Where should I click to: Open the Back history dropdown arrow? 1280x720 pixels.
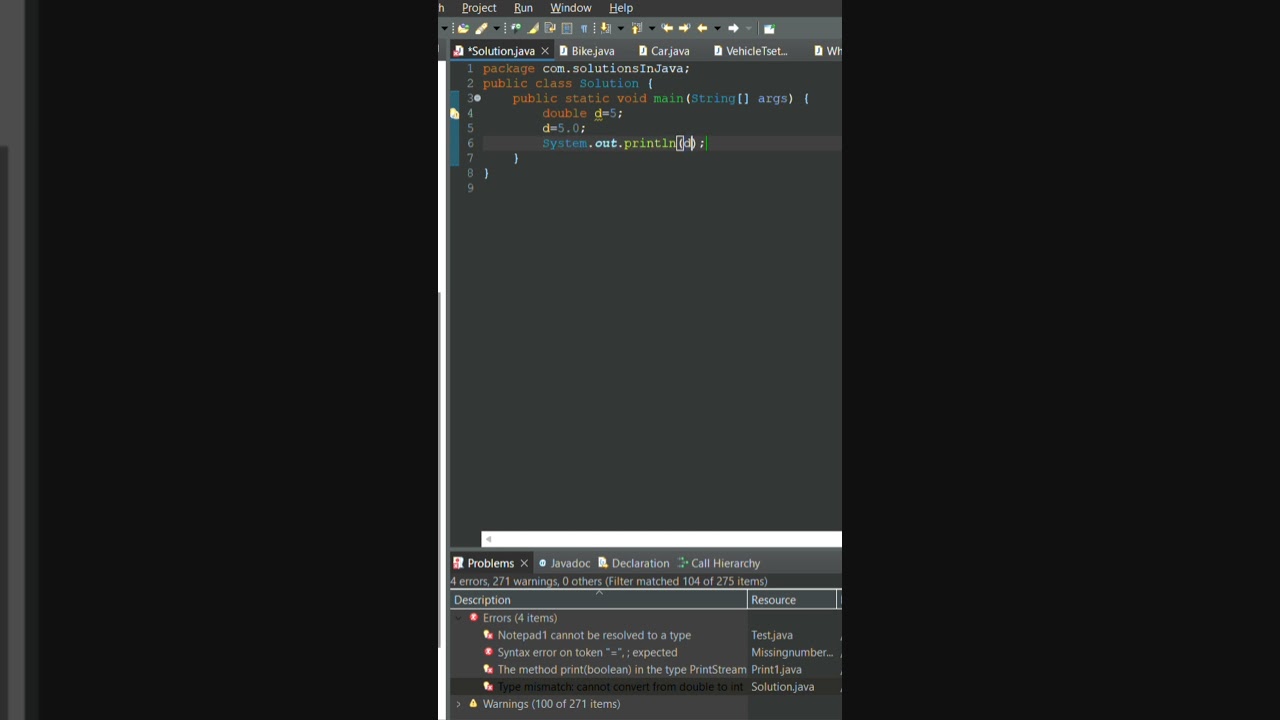(x=717, y=28)
